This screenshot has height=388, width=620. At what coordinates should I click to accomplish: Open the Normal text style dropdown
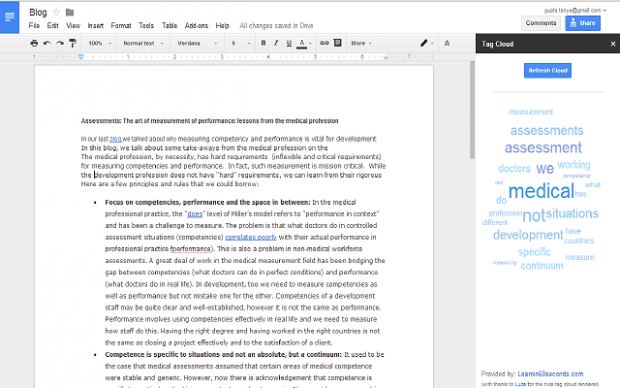[x=143, y=43]
